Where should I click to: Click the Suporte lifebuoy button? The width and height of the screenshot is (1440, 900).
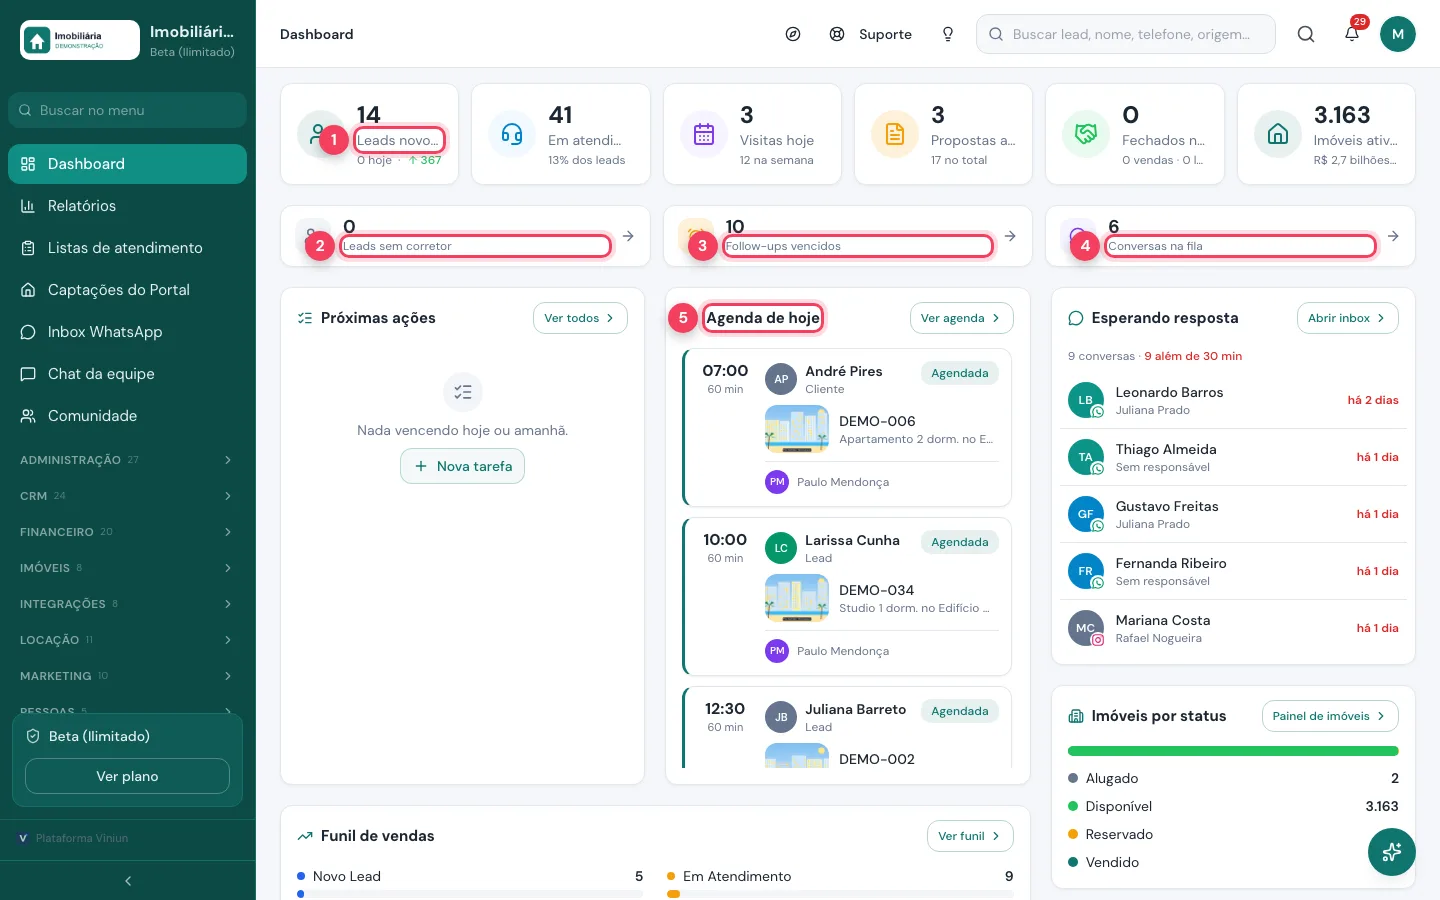871,34
